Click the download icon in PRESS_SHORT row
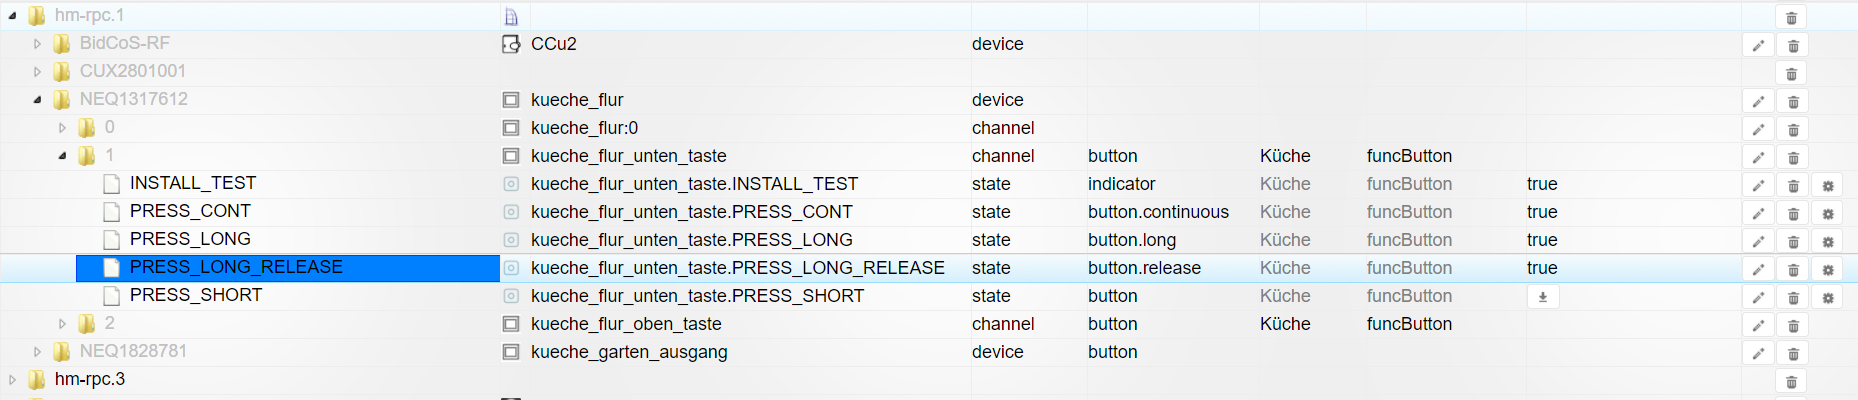 (1543, 297)
